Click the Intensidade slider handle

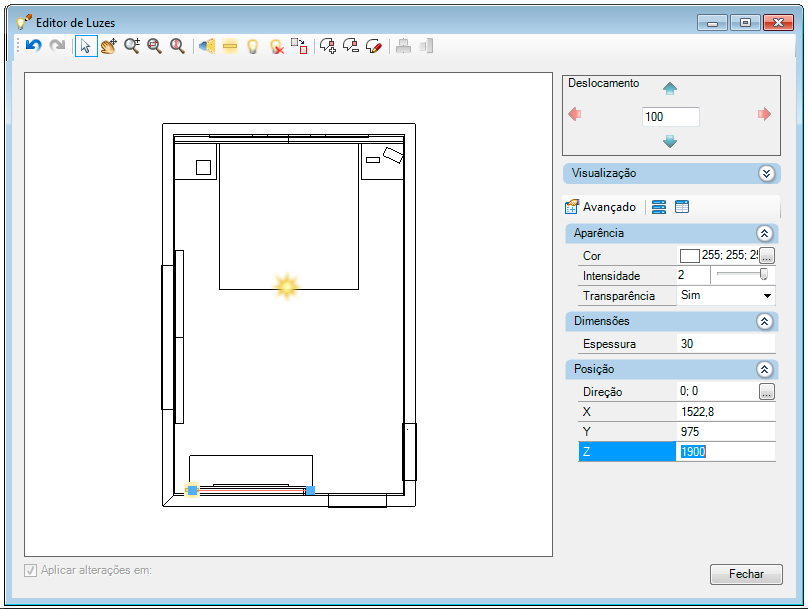(x=764, y=274)
